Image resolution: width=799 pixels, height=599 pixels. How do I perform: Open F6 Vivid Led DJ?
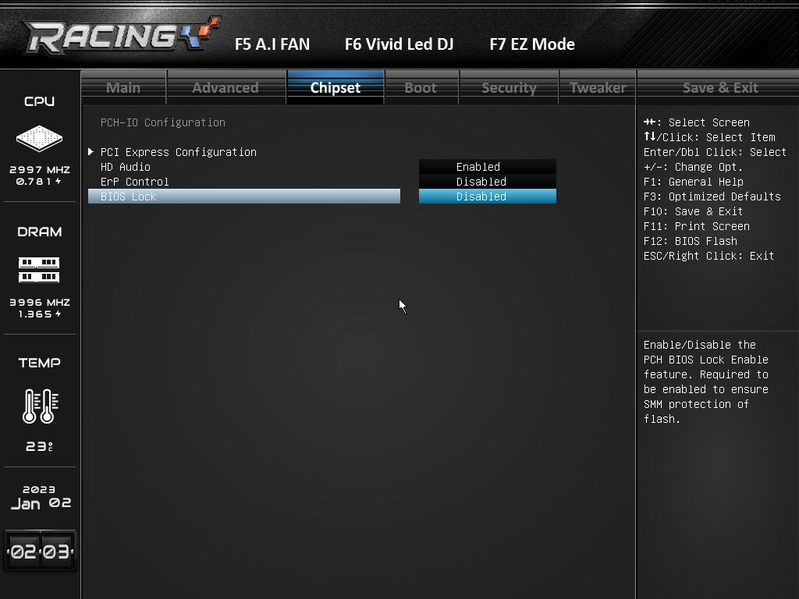pos(399,44)
